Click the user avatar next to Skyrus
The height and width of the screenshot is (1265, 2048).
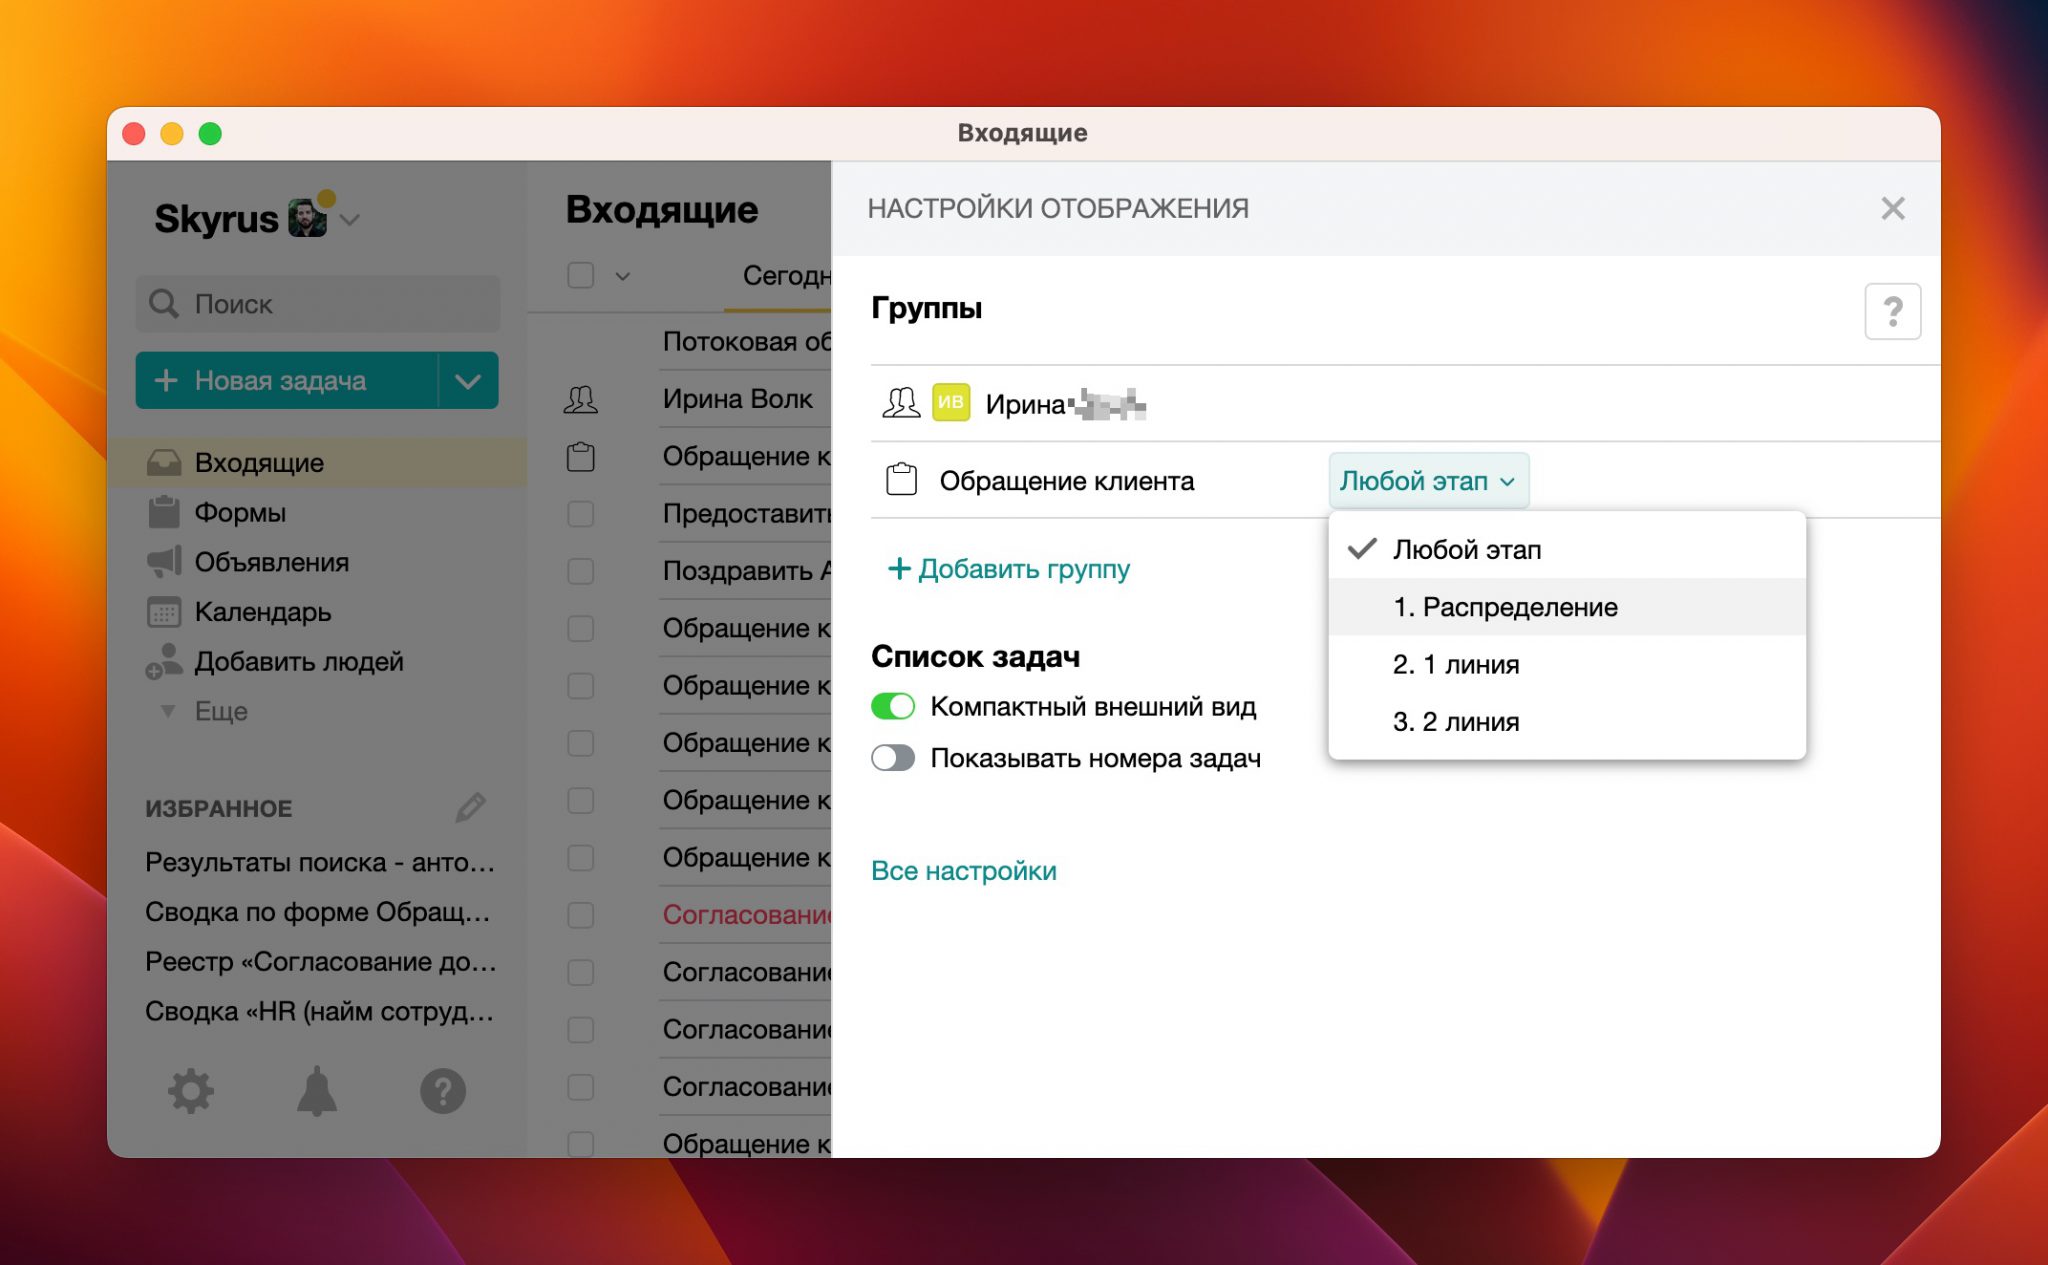pos(308,217)
